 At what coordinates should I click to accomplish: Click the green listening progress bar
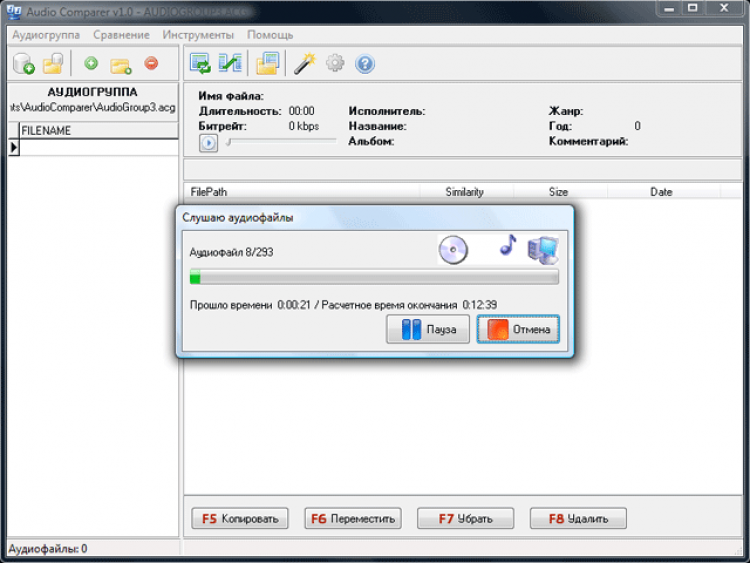[374, 277]
